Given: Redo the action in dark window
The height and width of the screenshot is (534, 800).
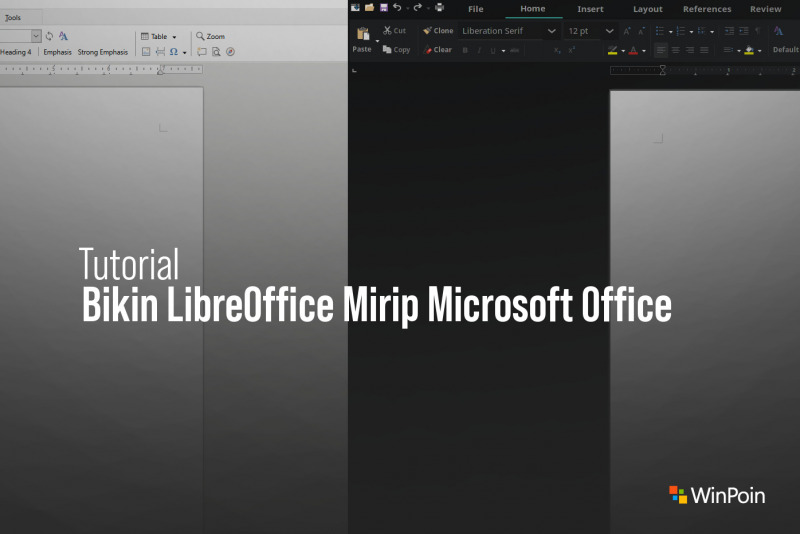Looking at the screenshot, I should click(417, 7).
